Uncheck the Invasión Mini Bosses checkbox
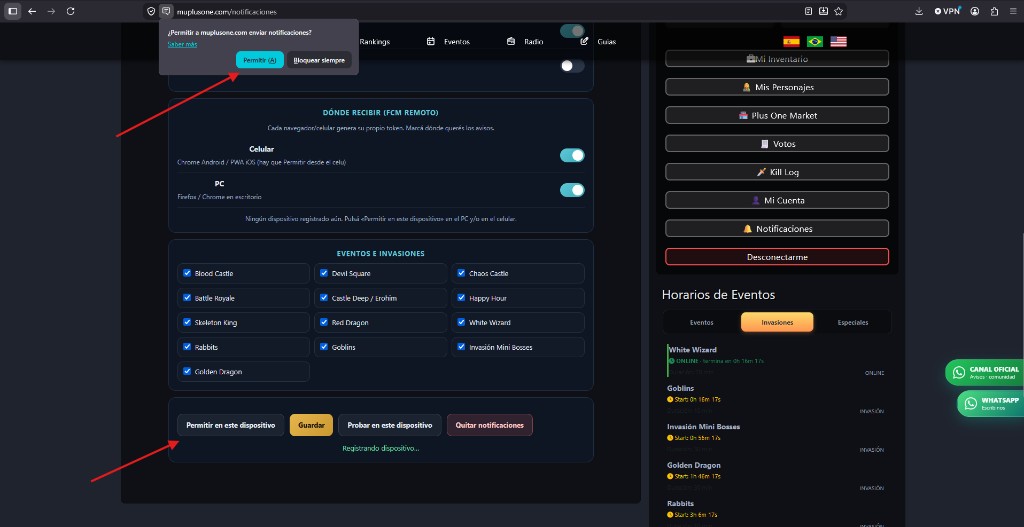Screen dimensions: 1024x527 [462, 347]
